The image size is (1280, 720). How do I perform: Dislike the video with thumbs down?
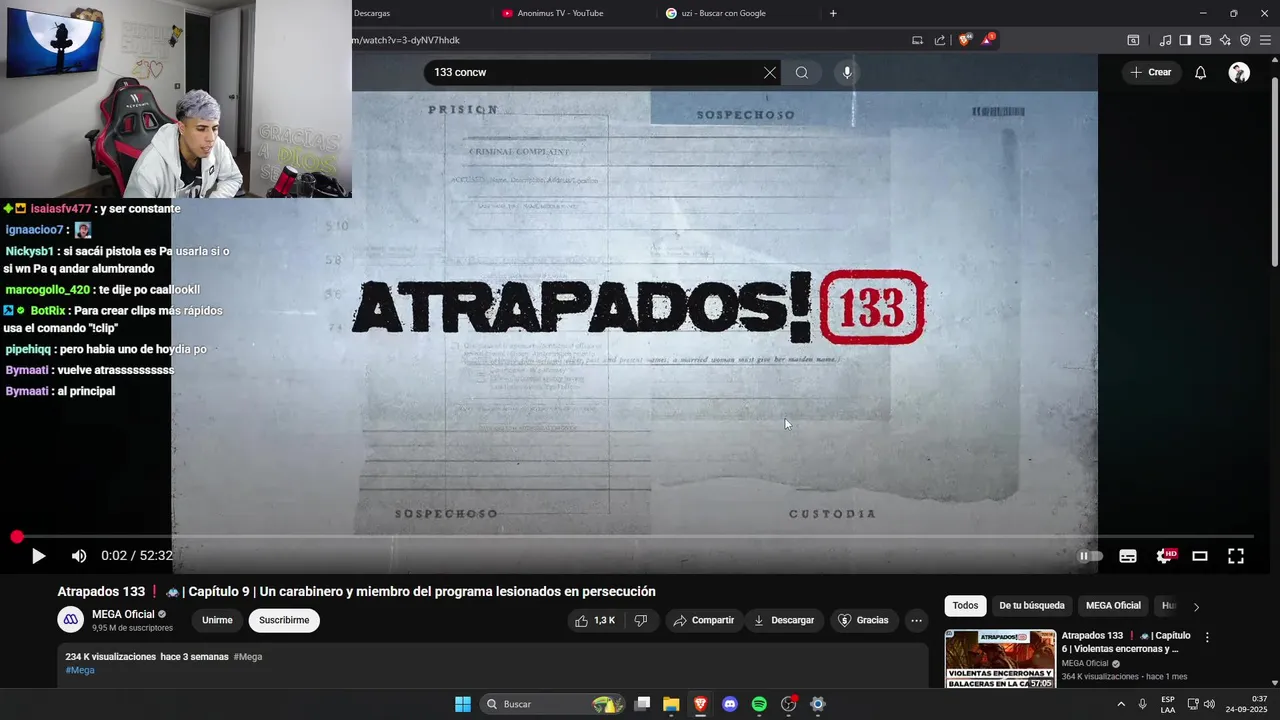point(641,620)
